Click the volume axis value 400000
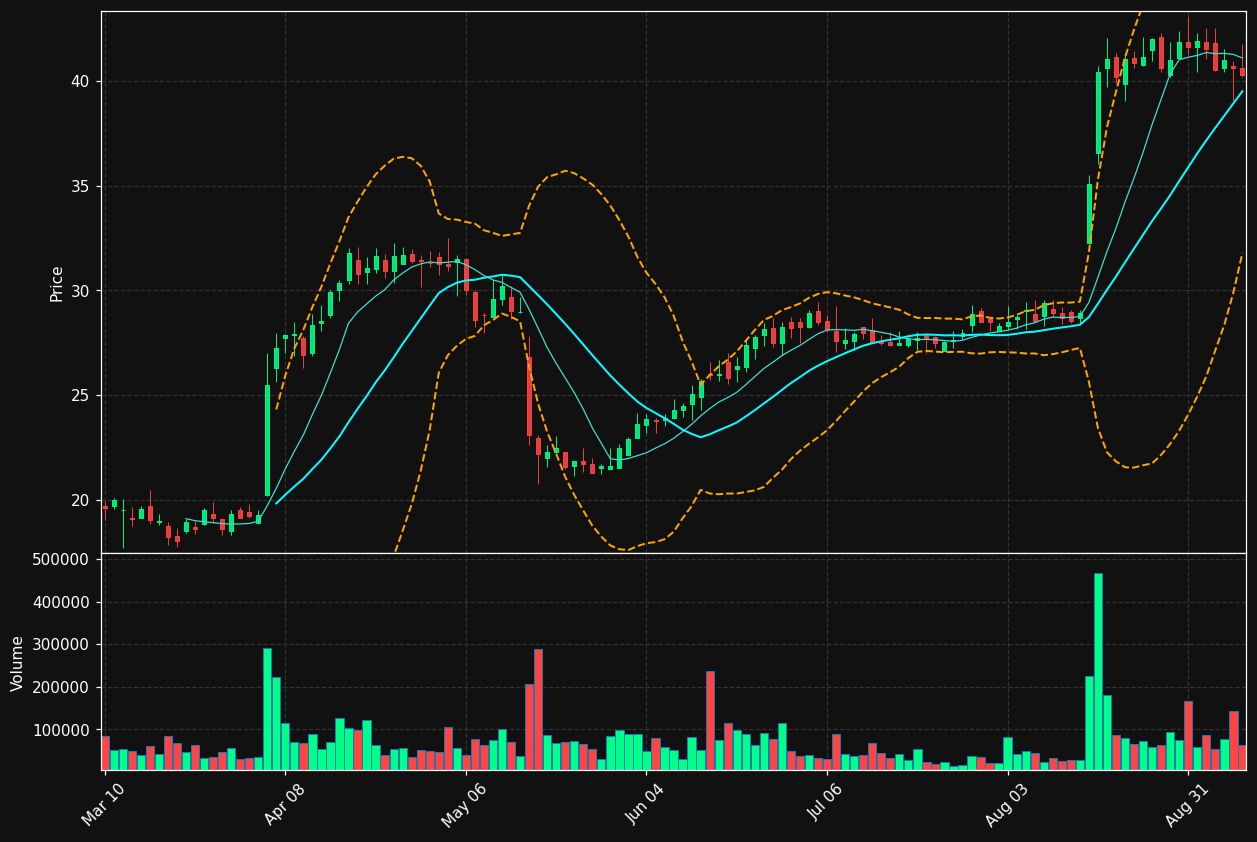Image resolution: width=1257 pixels, height=842 pixels. point(61,602)
